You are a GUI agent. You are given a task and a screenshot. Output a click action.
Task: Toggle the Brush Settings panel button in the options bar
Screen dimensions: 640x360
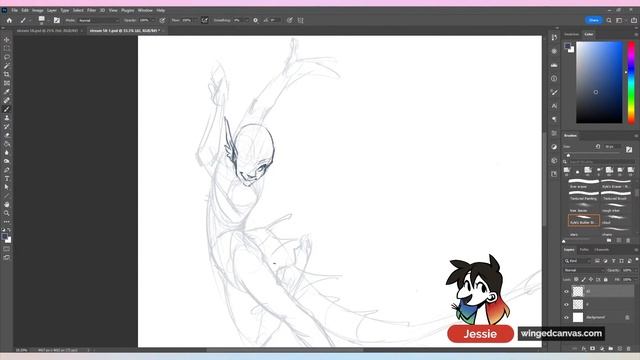click(57, 20)
